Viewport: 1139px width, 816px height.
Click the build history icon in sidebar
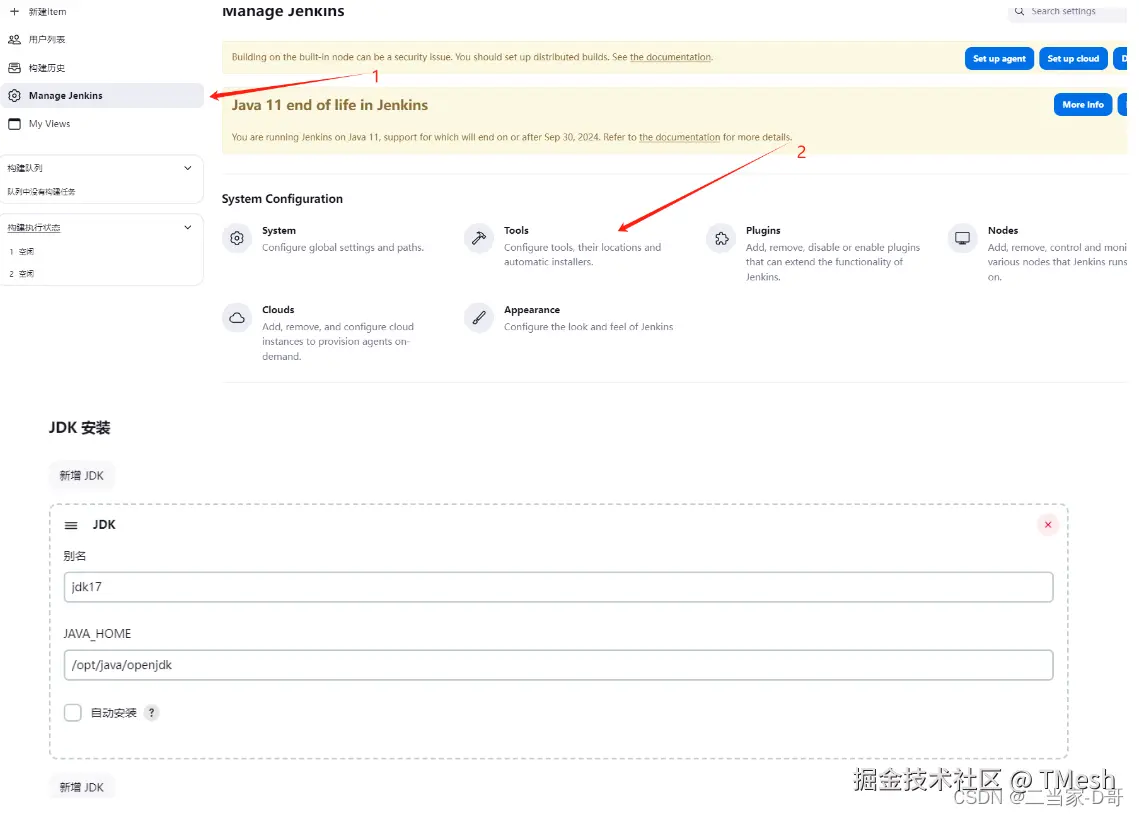point(14,68)
